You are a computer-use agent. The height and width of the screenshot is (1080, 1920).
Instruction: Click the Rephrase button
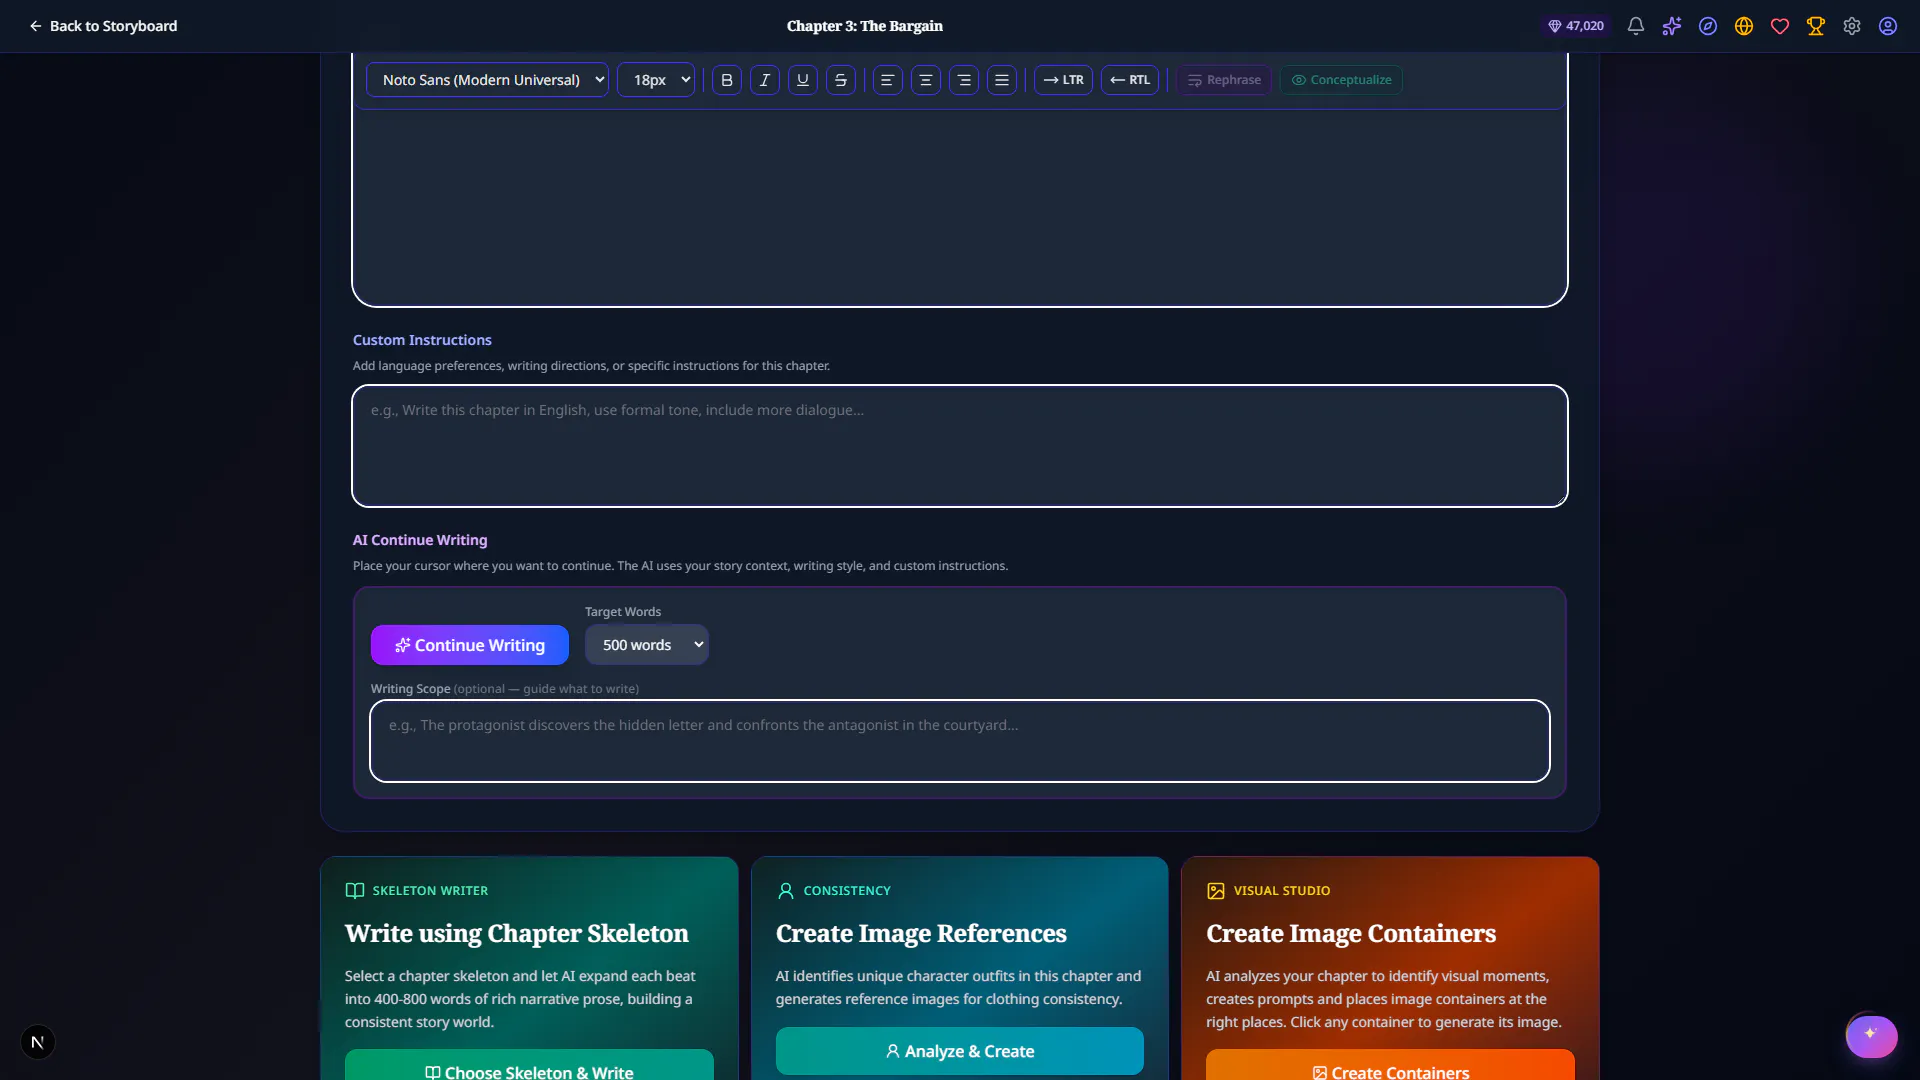coord(1224,80)
